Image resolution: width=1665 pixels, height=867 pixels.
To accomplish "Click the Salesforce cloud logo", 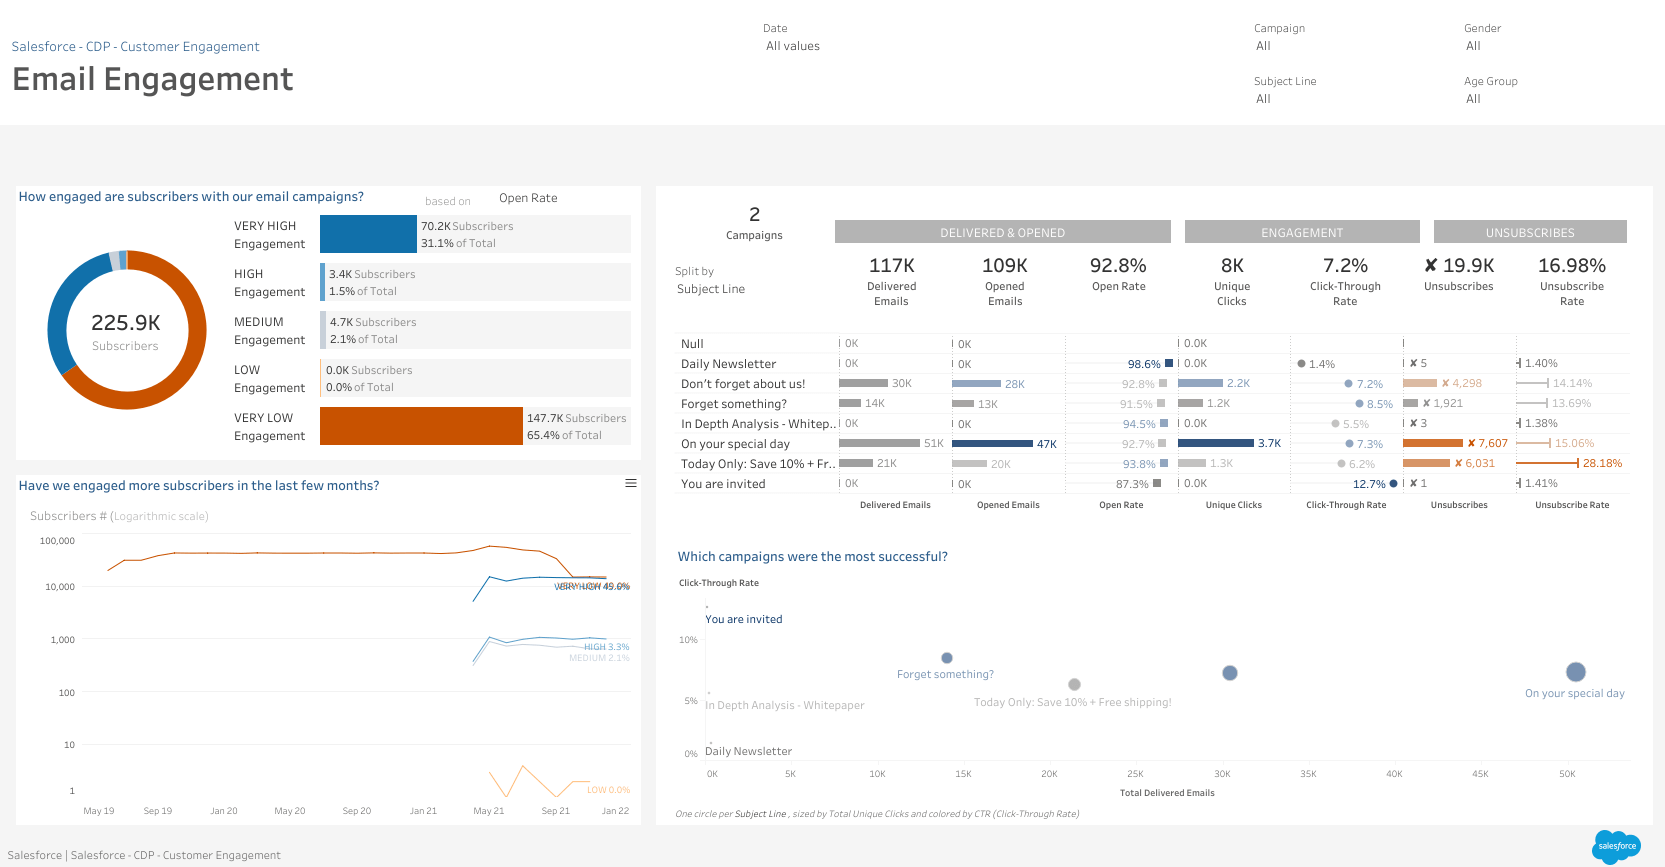I will click(1616, 846).
